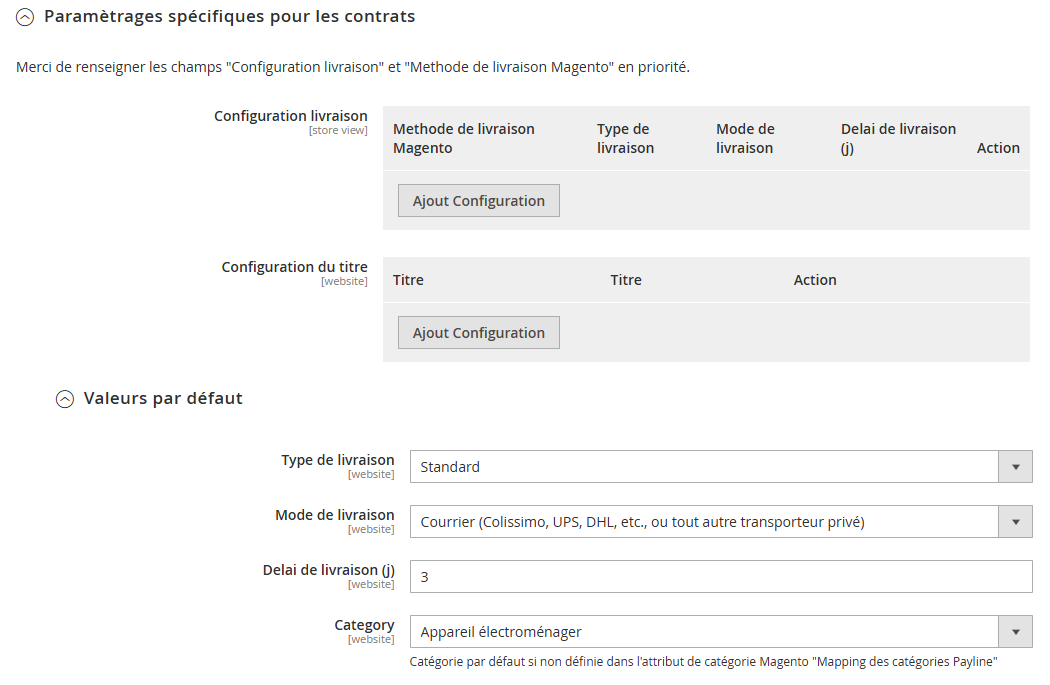Click Ajout Configuration under Configuration livraison

pyautogui.click(x=479, y=201)
